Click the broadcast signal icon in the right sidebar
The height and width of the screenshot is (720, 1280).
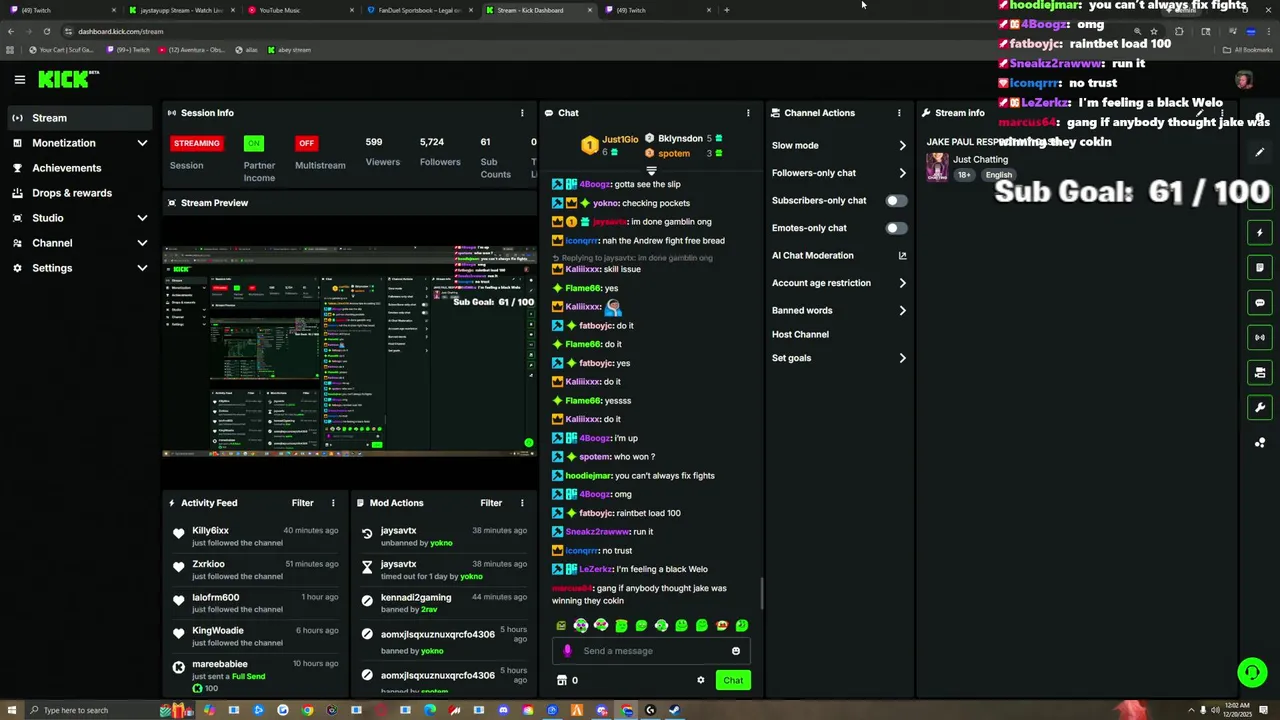[x=1260, y=338]
